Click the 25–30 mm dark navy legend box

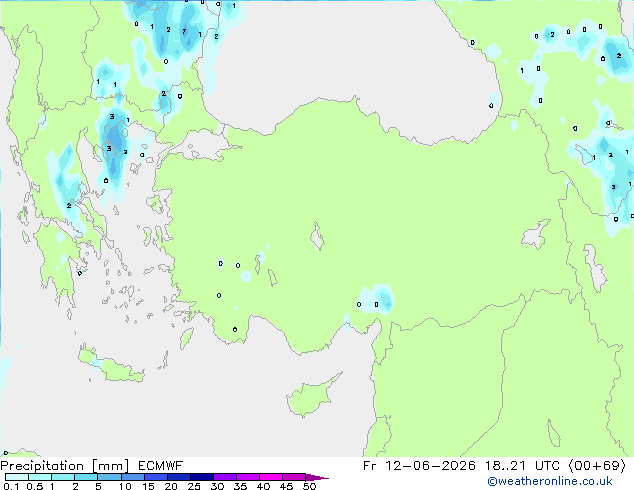pyautogui.click(x=201, y=477)
